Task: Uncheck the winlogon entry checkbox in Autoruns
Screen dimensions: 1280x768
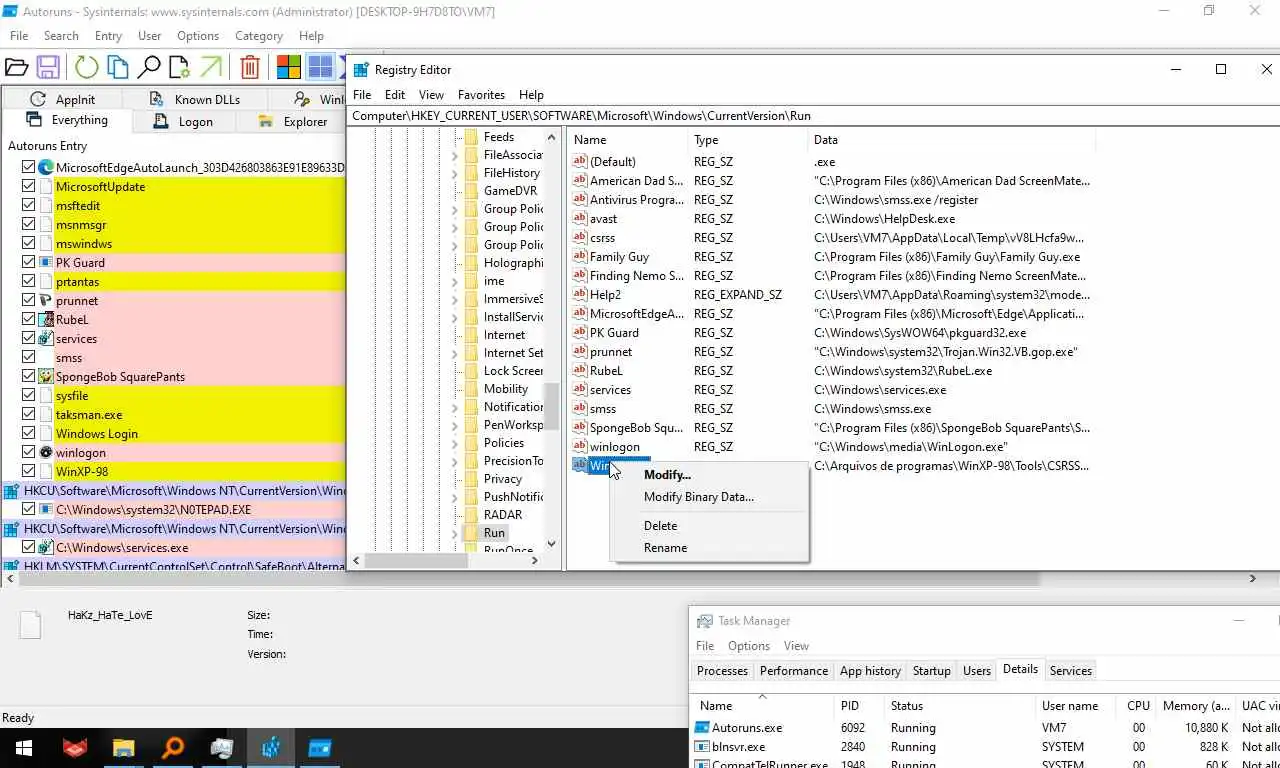Action: click(29, 453)
